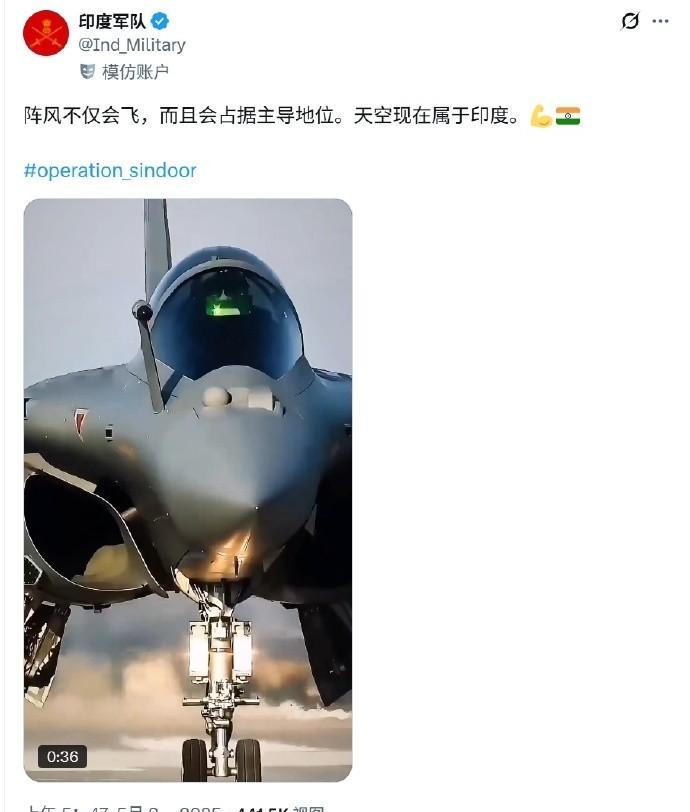Open the three-dot more options menu
690x812 pixels.
tap(660, 21)
